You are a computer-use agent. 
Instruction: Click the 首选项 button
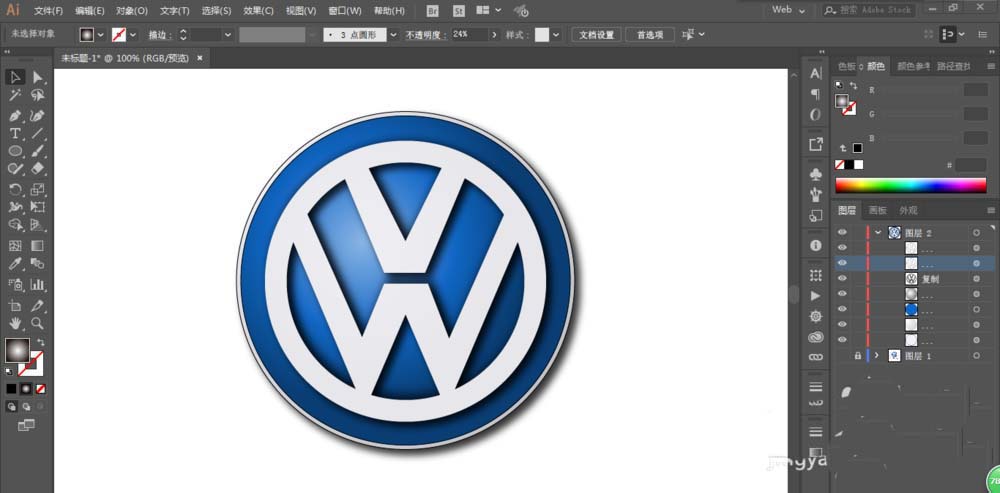pyautogui.click(x=649, y=34)
